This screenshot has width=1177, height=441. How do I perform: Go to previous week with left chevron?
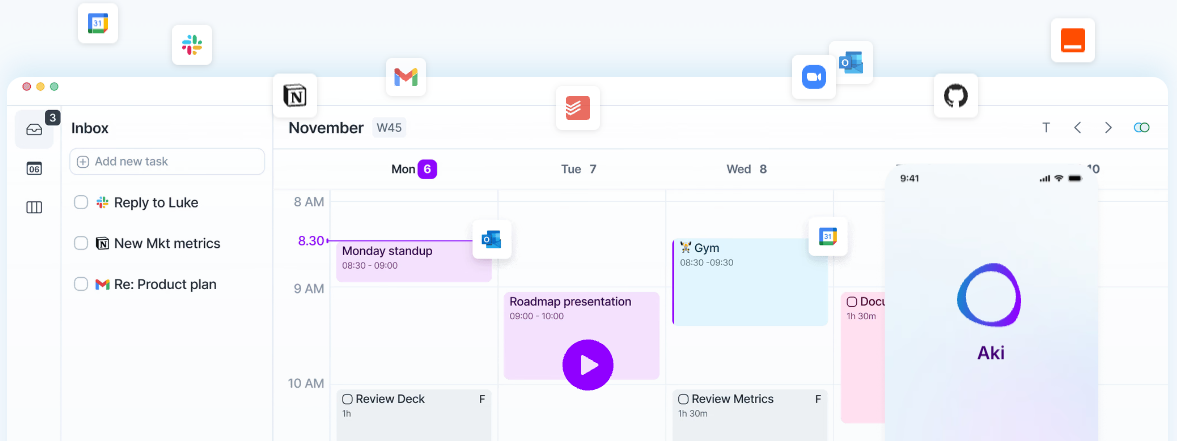click(x=1078, y=128)
